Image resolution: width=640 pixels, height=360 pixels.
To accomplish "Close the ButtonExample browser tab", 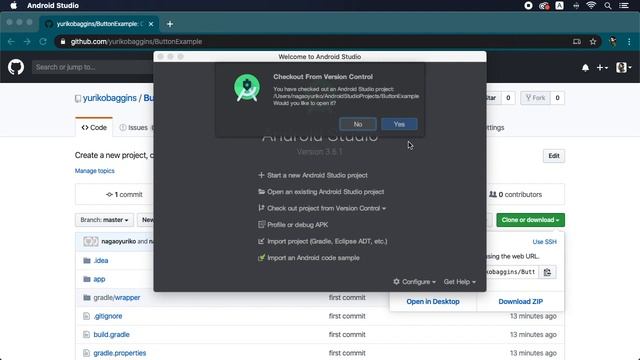I will click(x=151, y=24).
